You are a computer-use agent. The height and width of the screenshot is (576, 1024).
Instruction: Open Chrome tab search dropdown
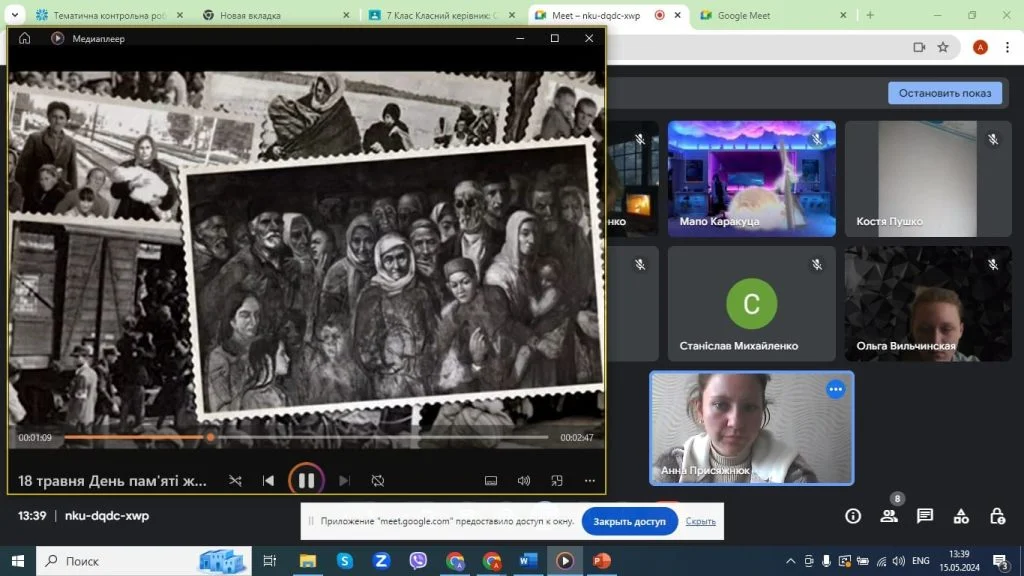[14, 14]
